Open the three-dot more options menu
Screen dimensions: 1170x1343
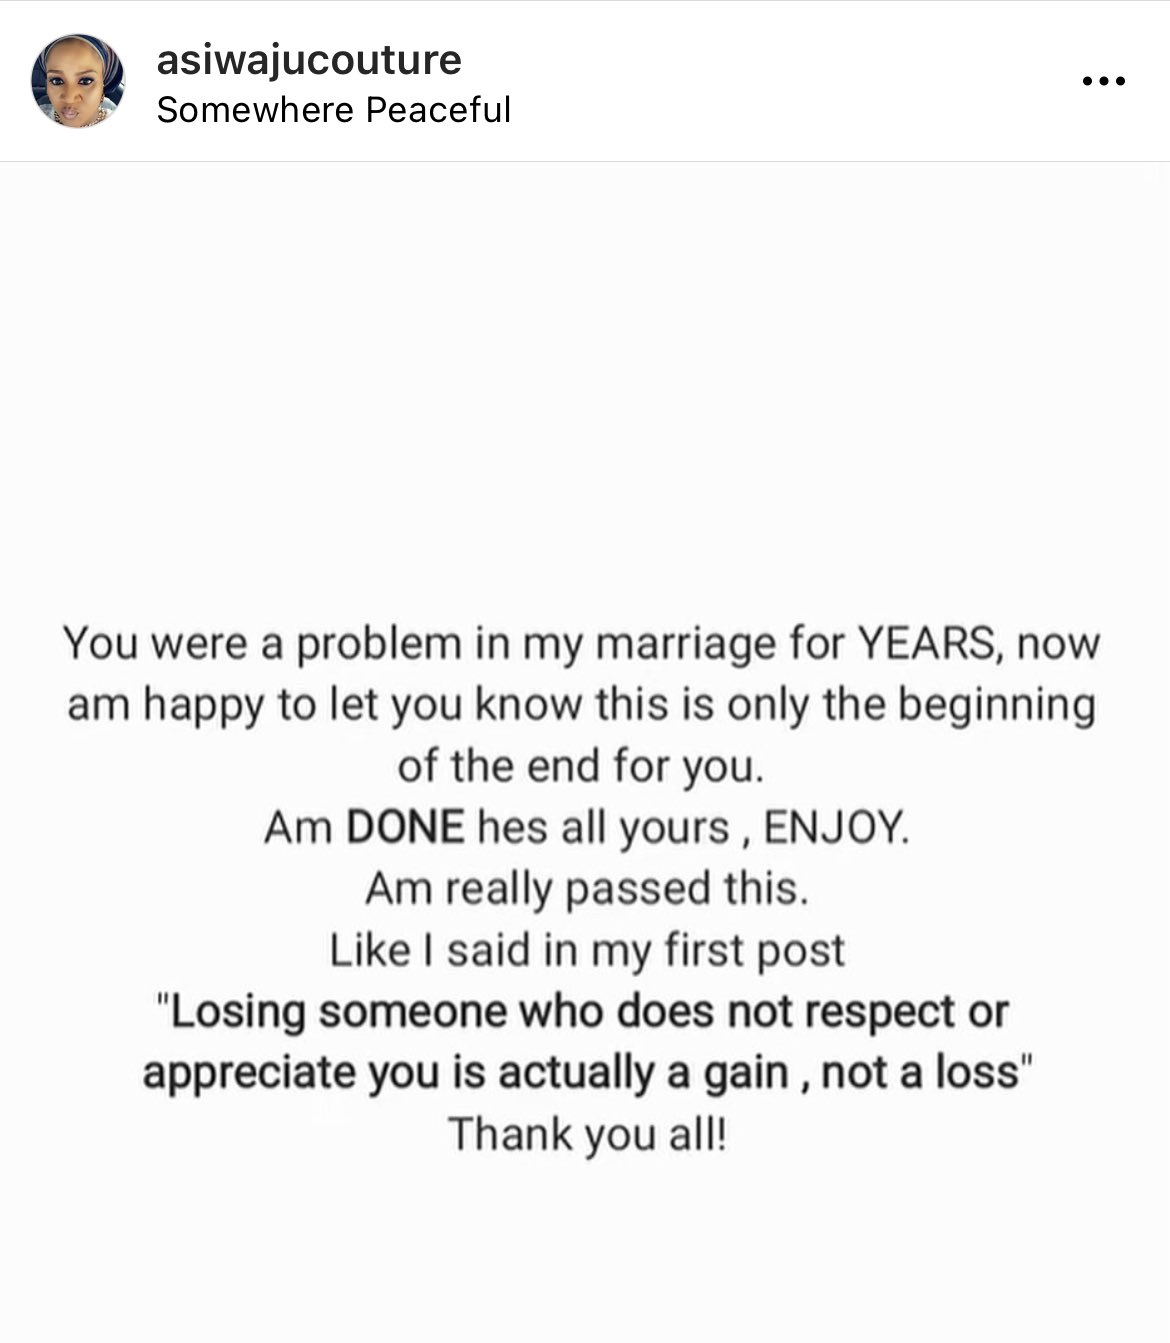(x=1104, y=81)
